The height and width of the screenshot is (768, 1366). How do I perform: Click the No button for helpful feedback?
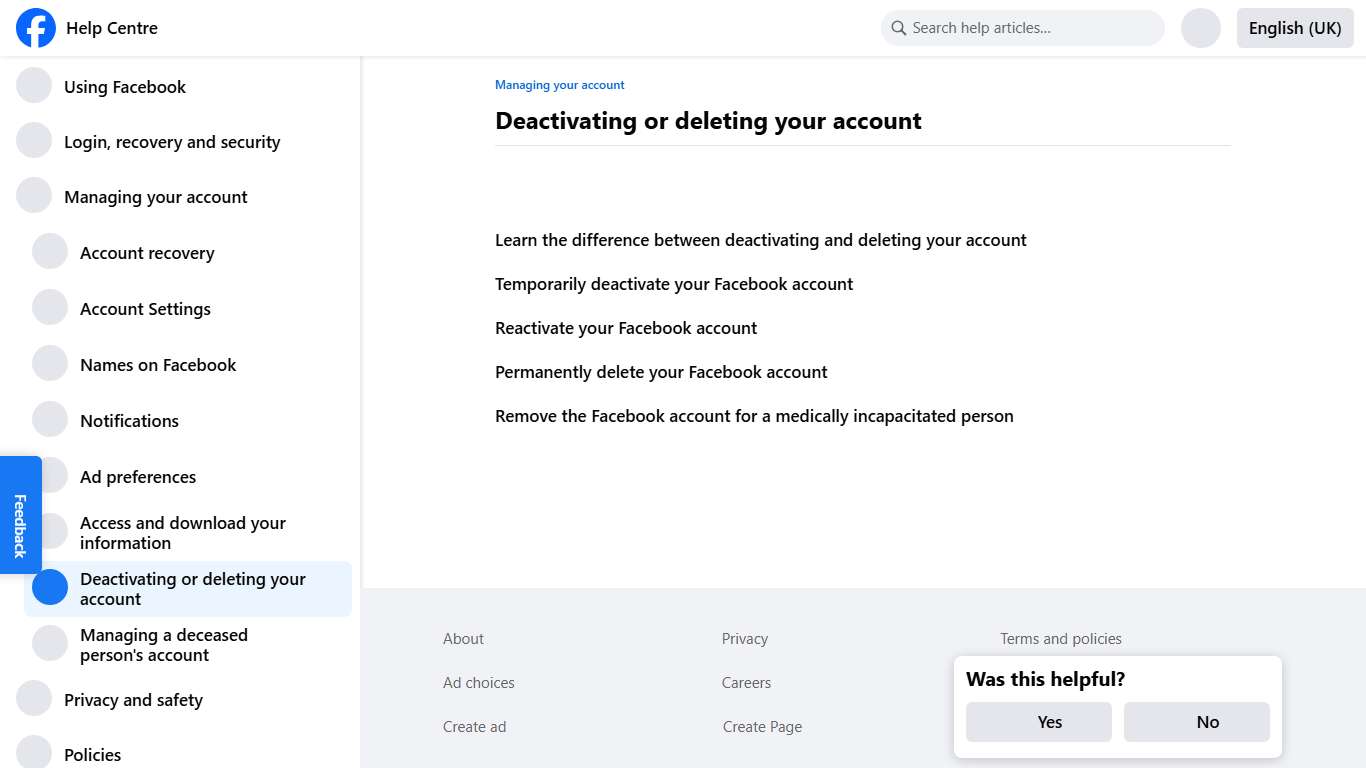pyautogui.click(x=1197, y=721)
